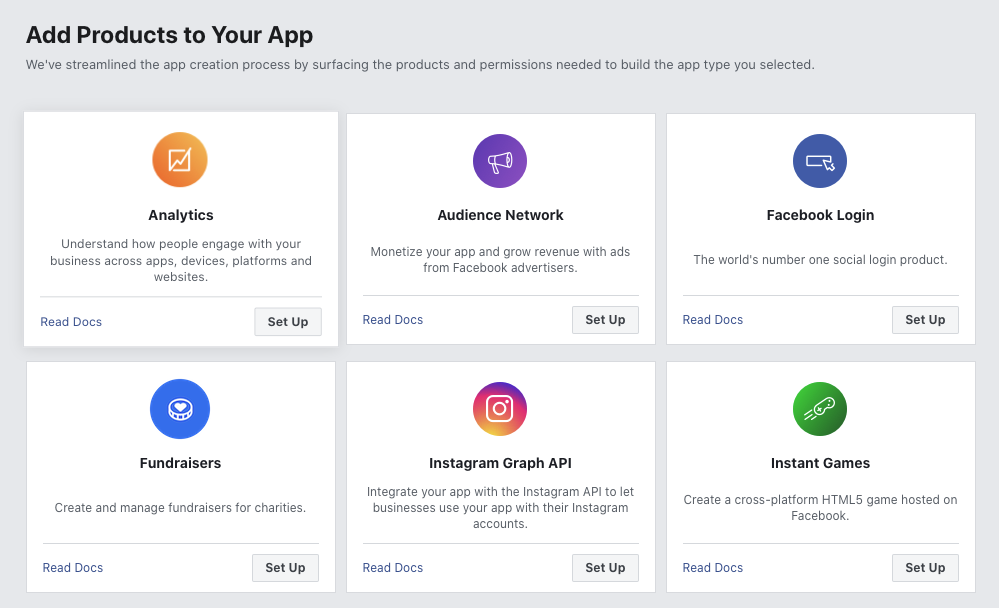The height and width of the screenshot is (608, 999).
Task: Click the Facebook Login icon
Action: (x=820, y=160)
